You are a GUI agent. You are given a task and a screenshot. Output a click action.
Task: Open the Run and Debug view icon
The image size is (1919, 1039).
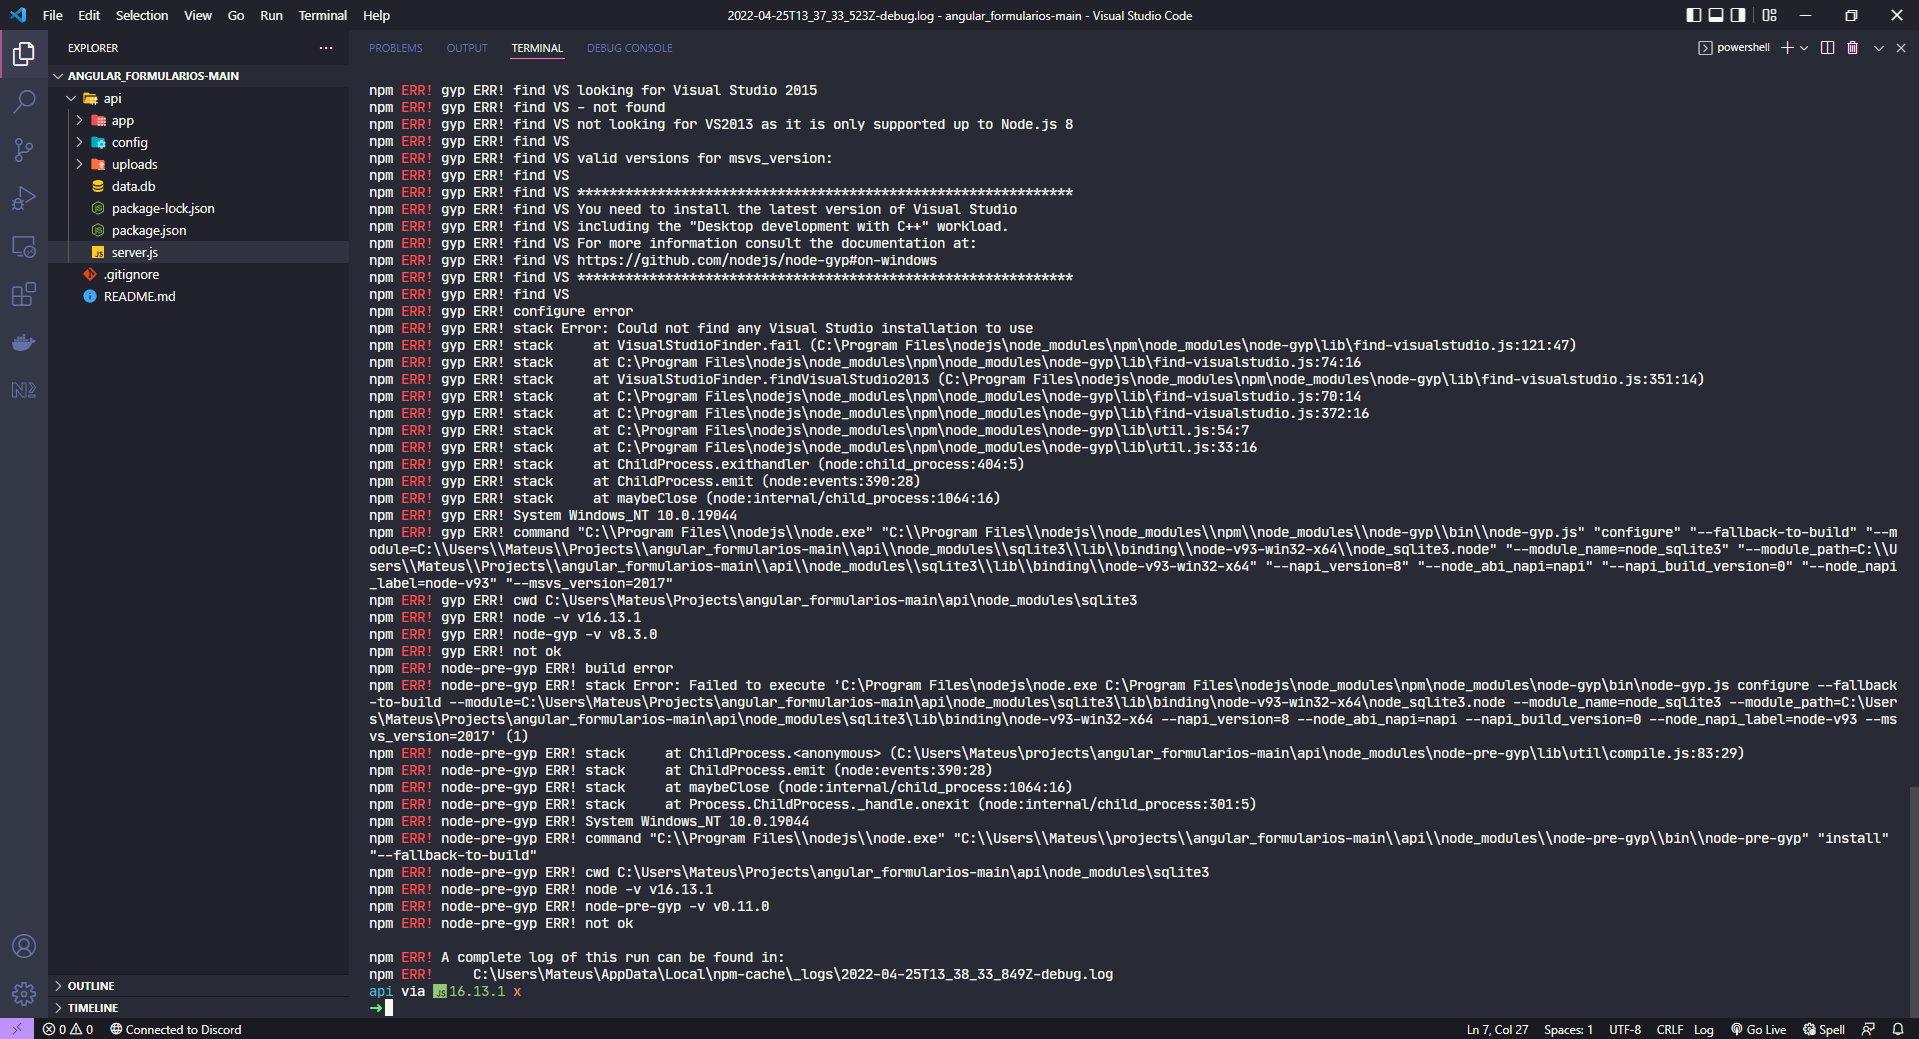[24, 198]
